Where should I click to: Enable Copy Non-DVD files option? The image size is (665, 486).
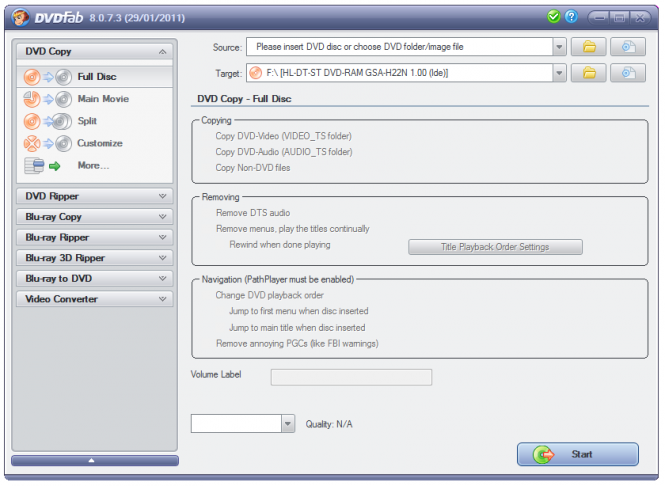253,168
